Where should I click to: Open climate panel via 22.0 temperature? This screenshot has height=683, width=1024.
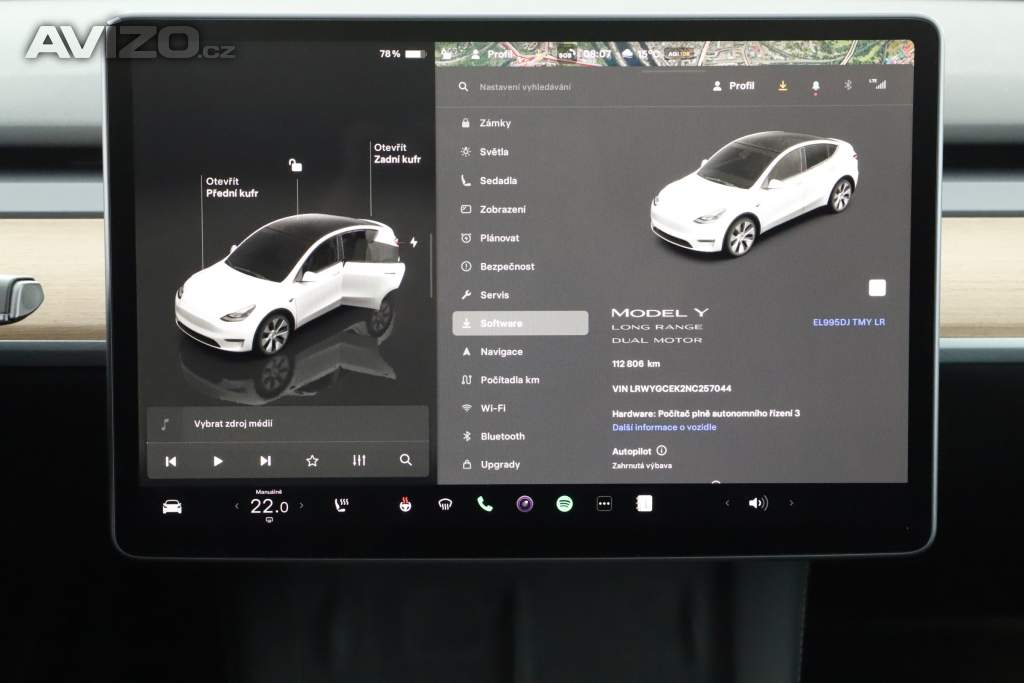[269, 506]
